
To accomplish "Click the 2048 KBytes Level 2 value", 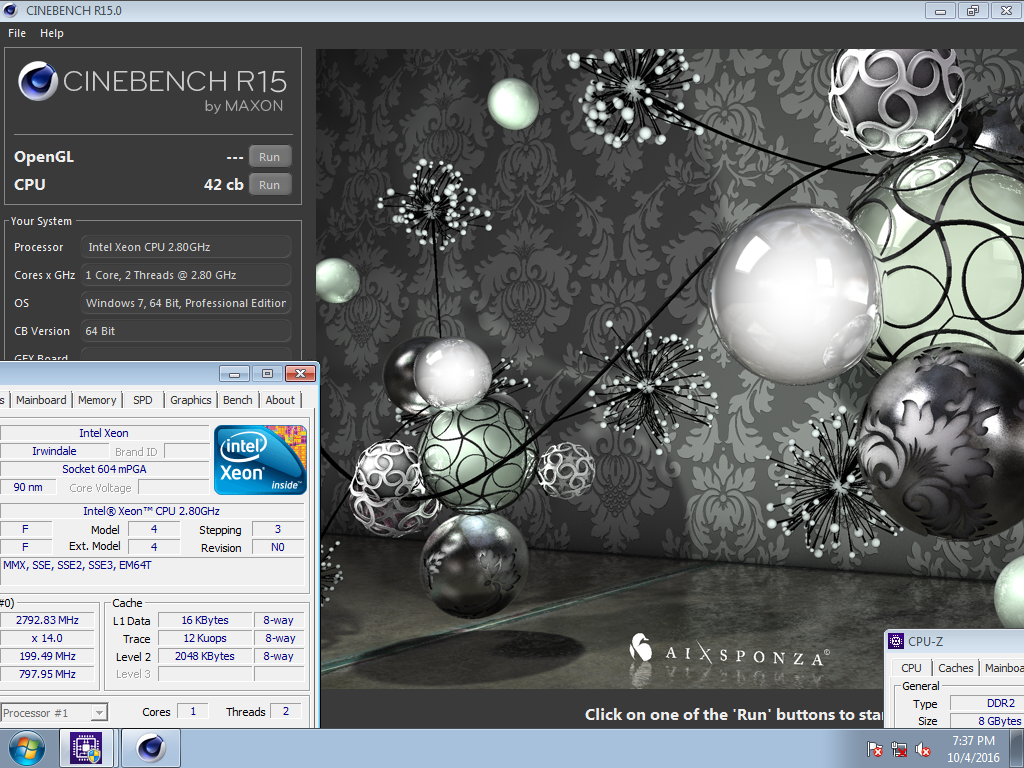I will [205, 656].
